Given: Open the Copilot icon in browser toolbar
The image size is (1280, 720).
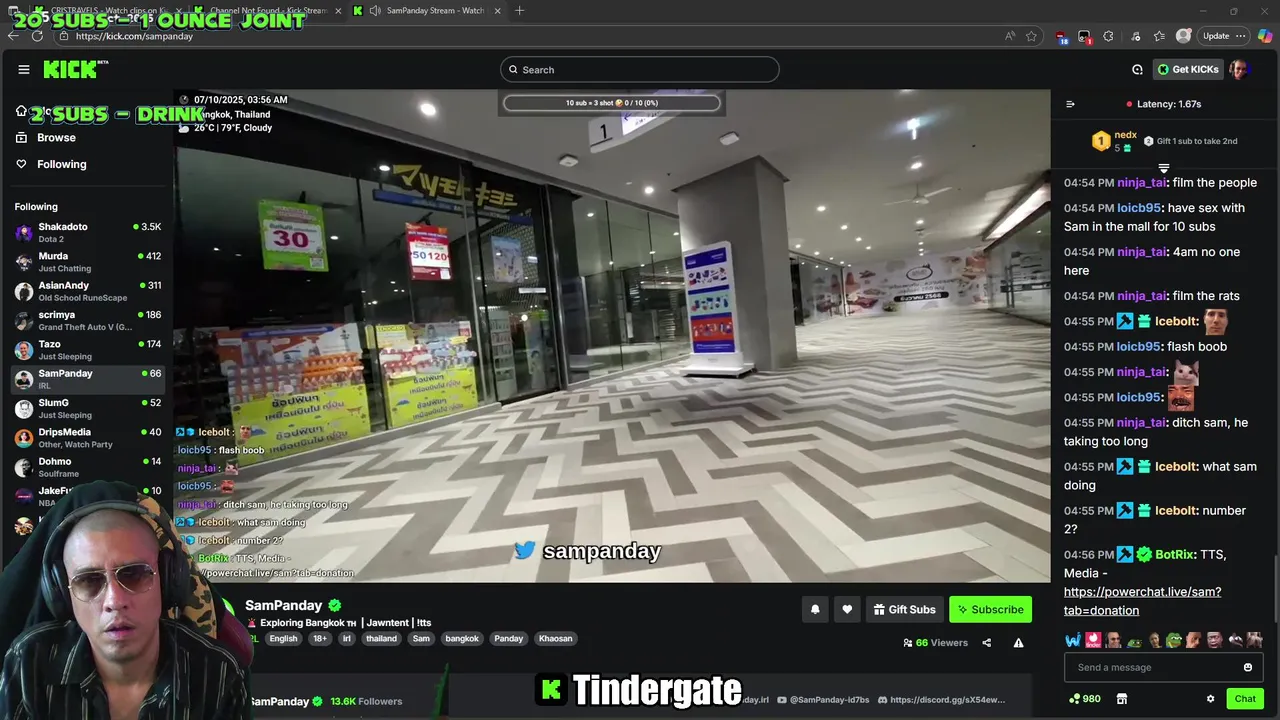Looking at the screenshot, I should (x=1265, y=36).
